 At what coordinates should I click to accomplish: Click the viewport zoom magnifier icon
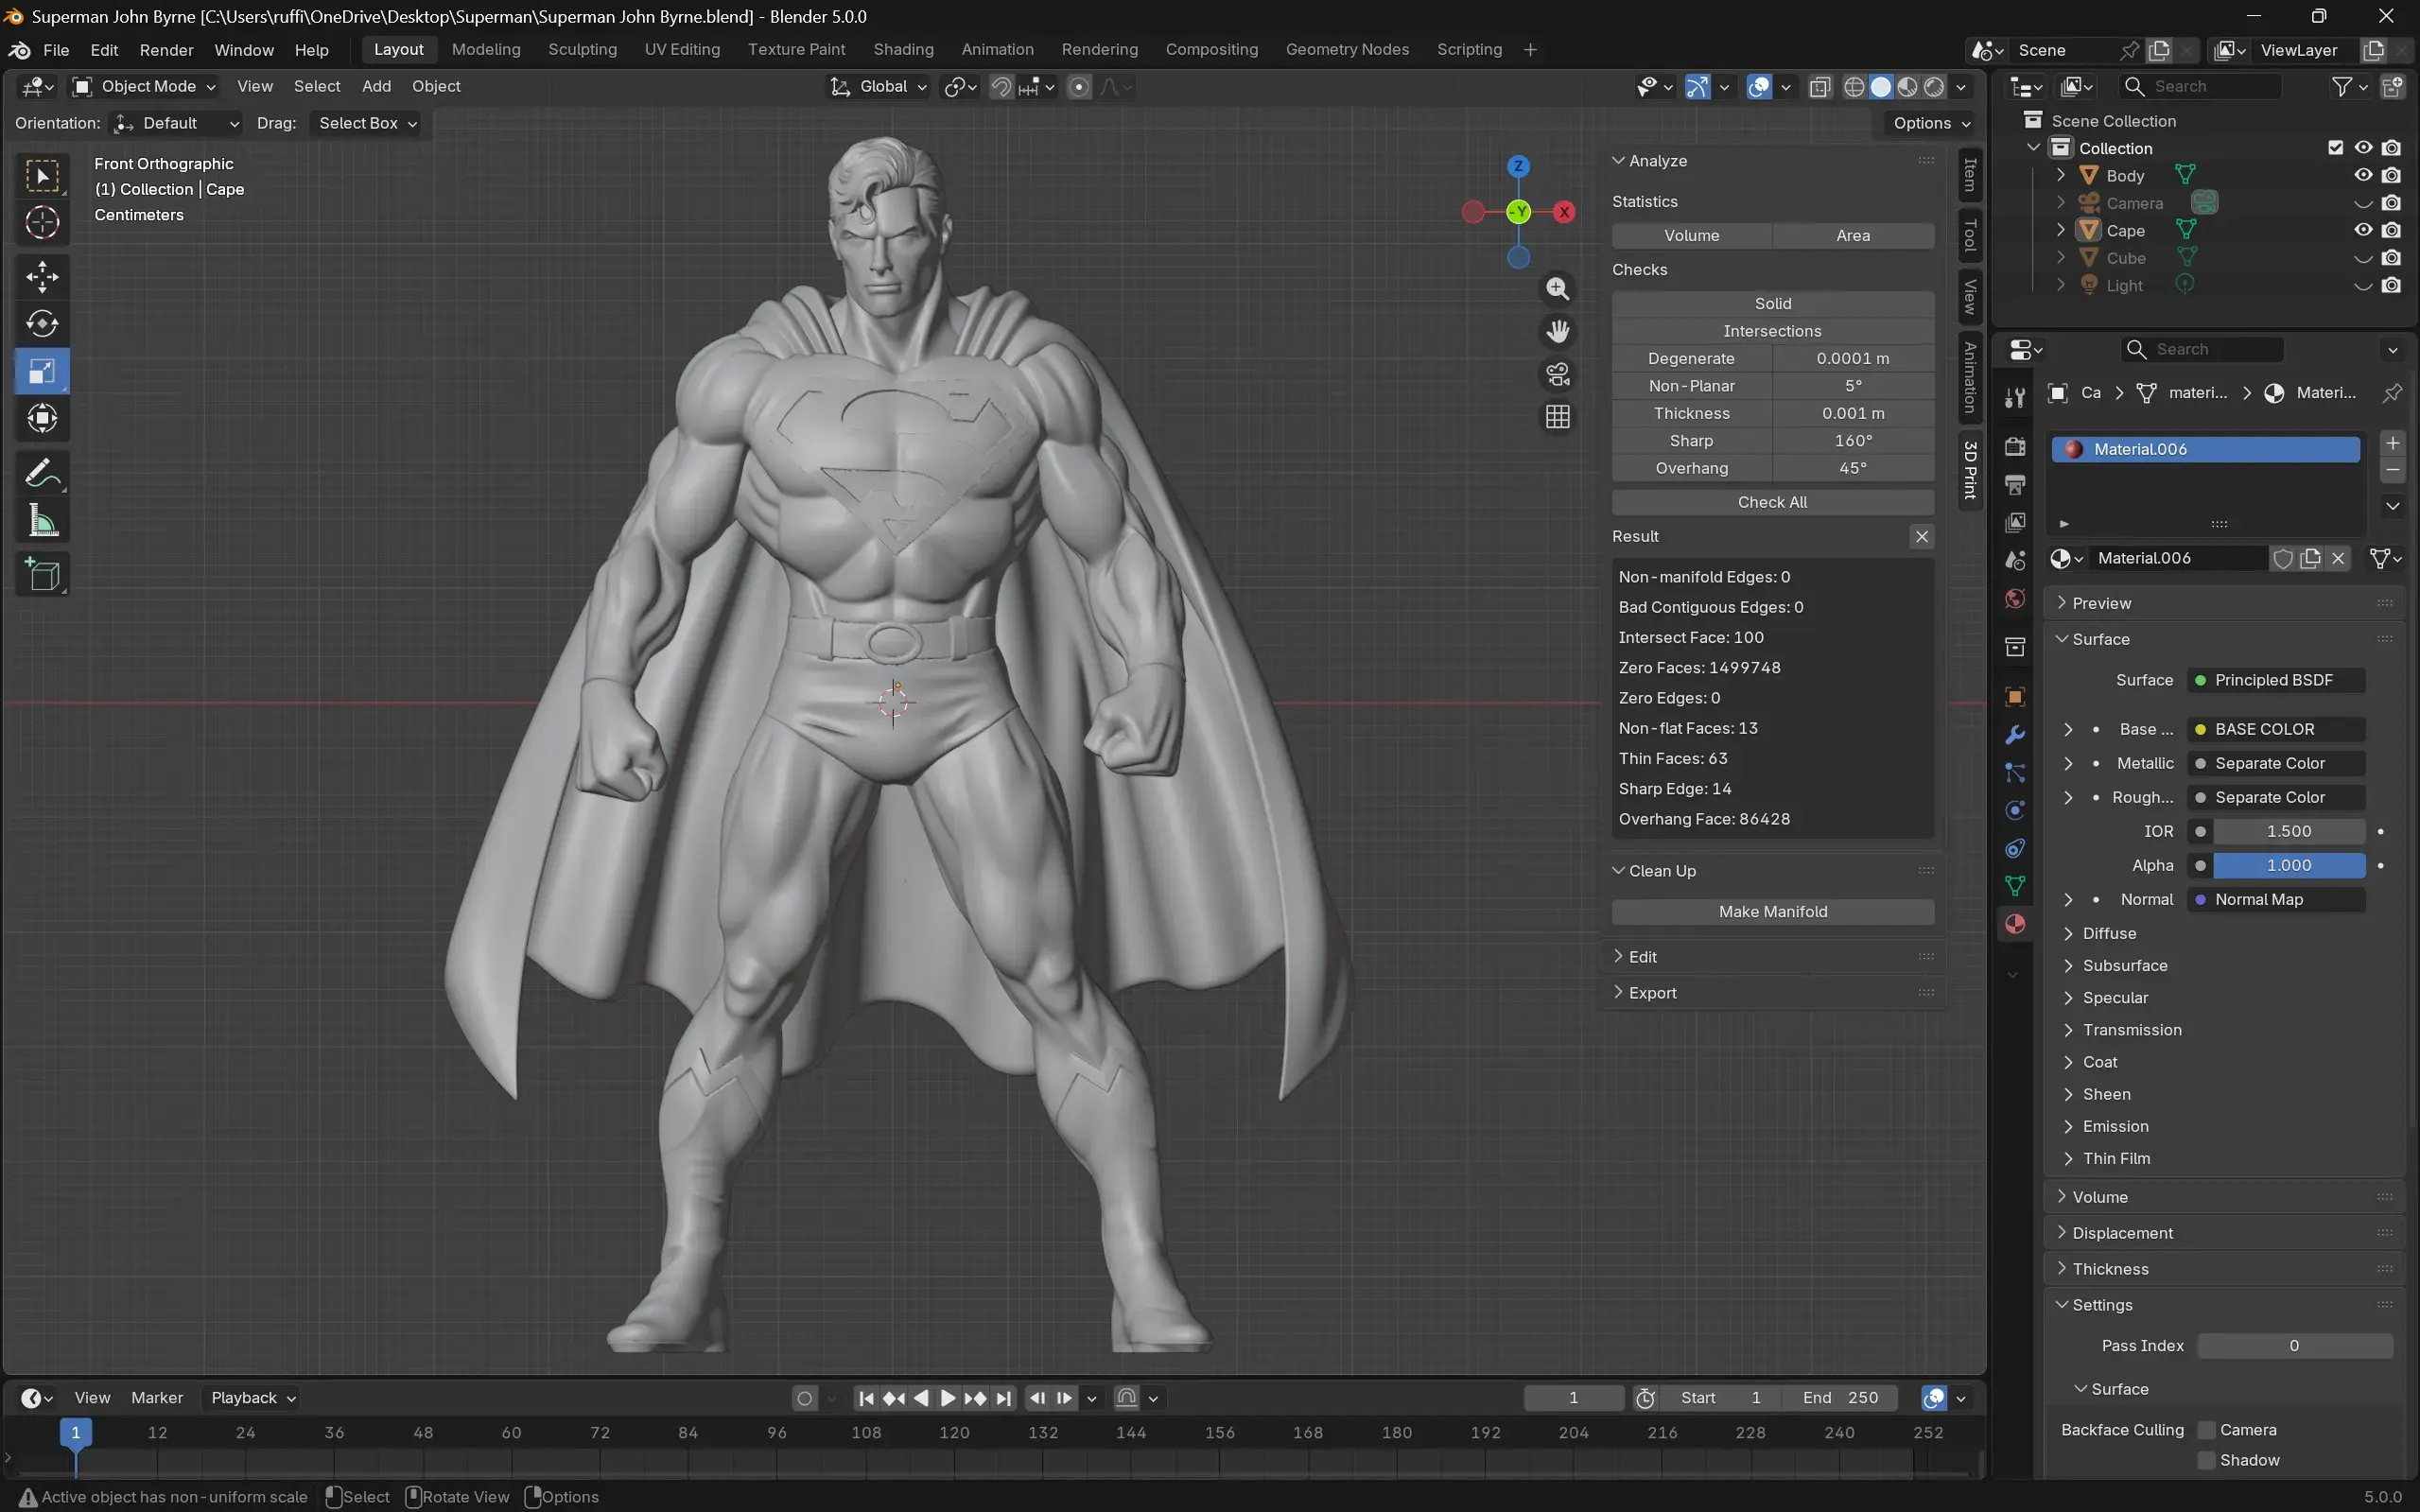1557,289
